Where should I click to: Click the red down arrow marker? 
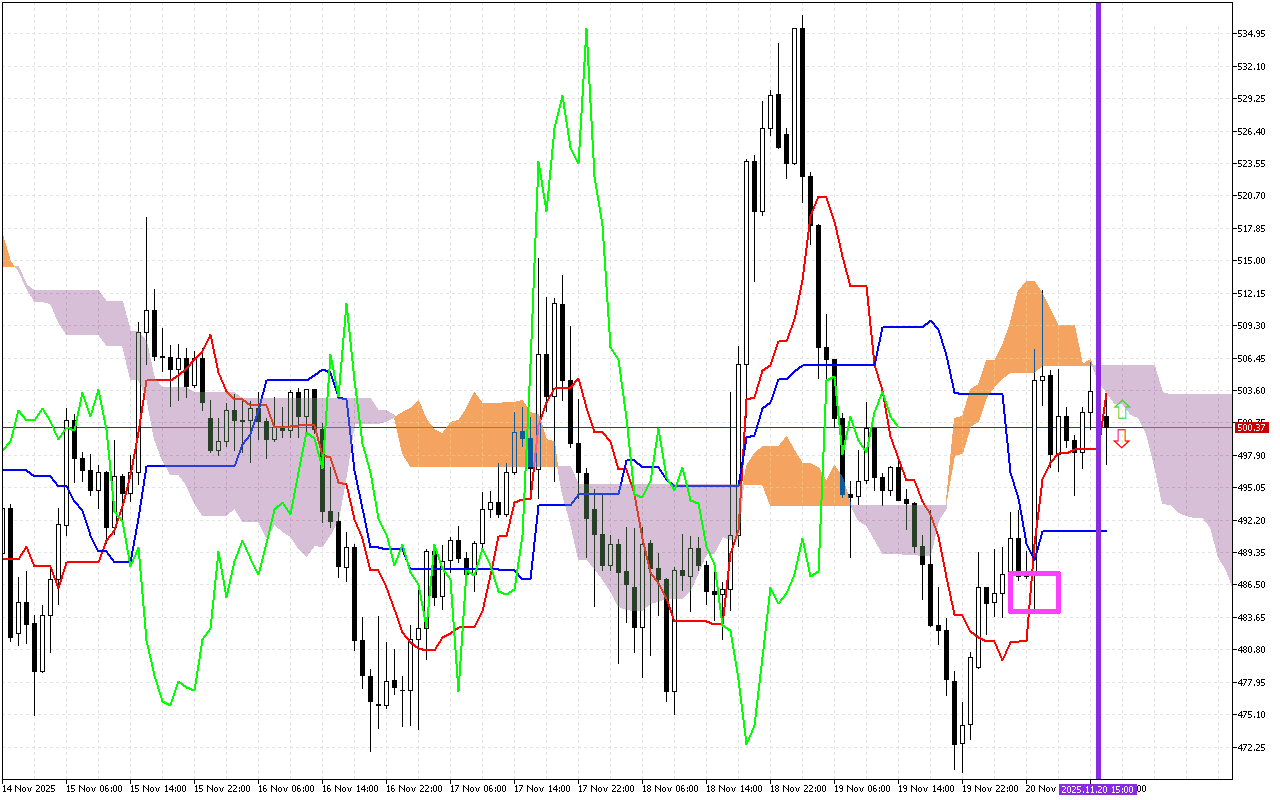[1122, 438]
